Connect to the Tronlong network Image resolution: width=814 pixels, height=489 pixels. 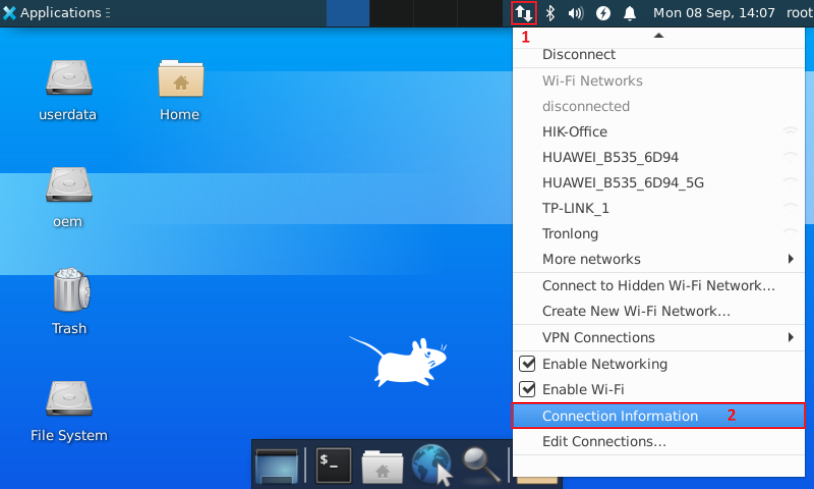coord(659,233)
